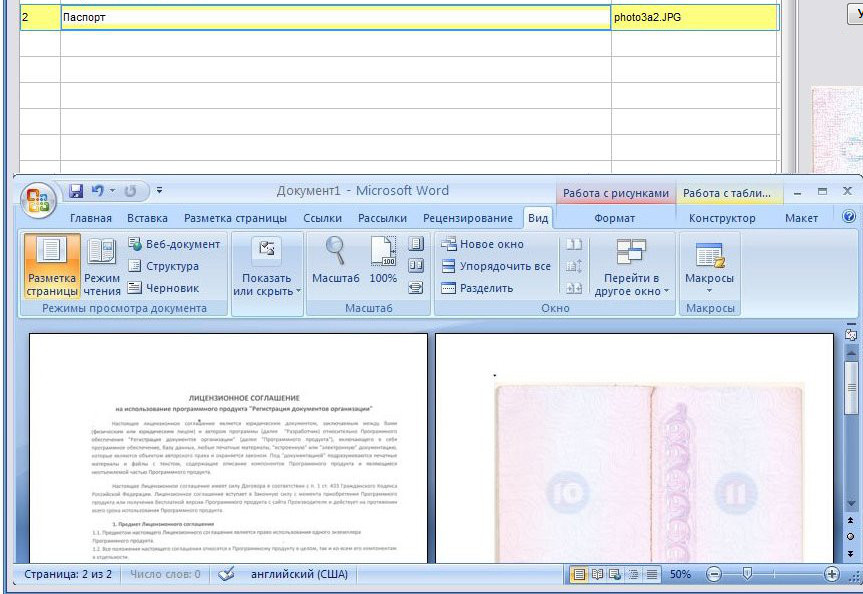Viewport: 863px width, 594px height.
Task: Open the Макет table tab
Action: pos(801,218)
